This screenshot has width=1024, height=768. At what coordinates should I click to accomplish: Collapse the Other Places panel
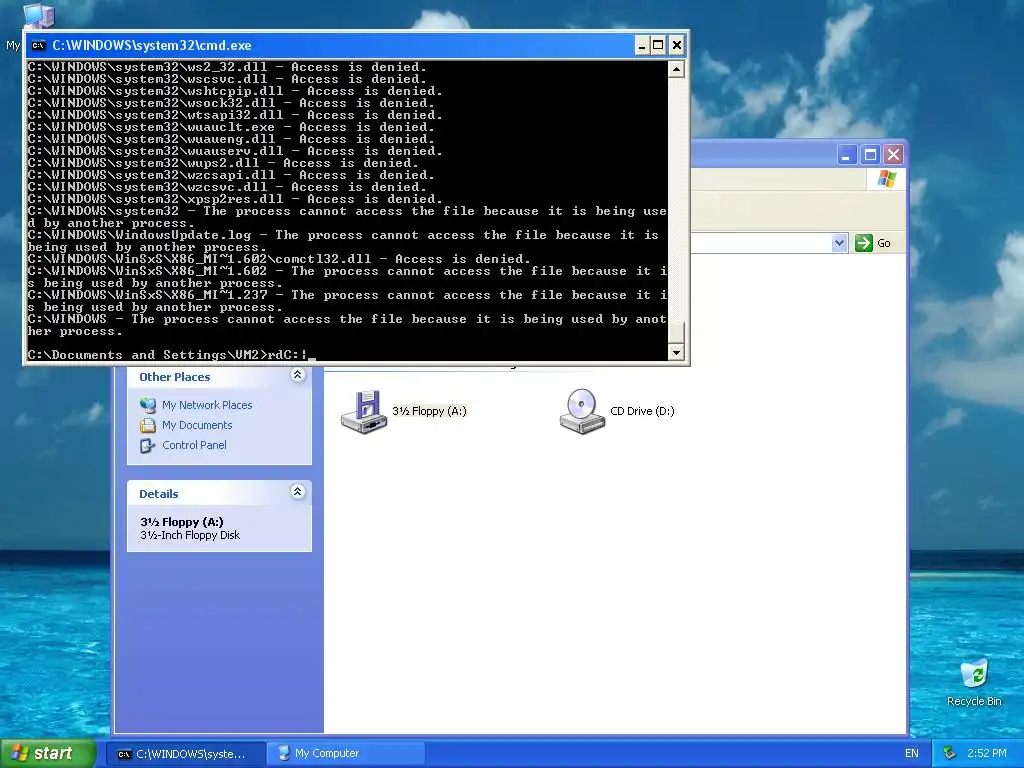[x=298, y=375]
